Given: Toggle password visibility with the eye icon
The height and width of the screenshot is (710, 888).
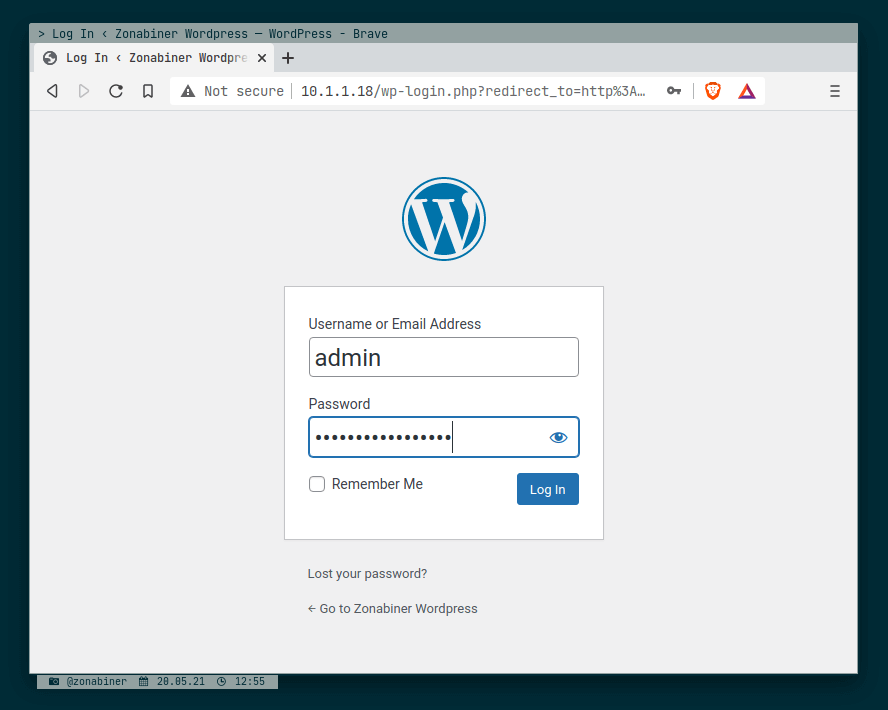Looking at the screenshot, I should pyautogui.click(x=558, y=437).
